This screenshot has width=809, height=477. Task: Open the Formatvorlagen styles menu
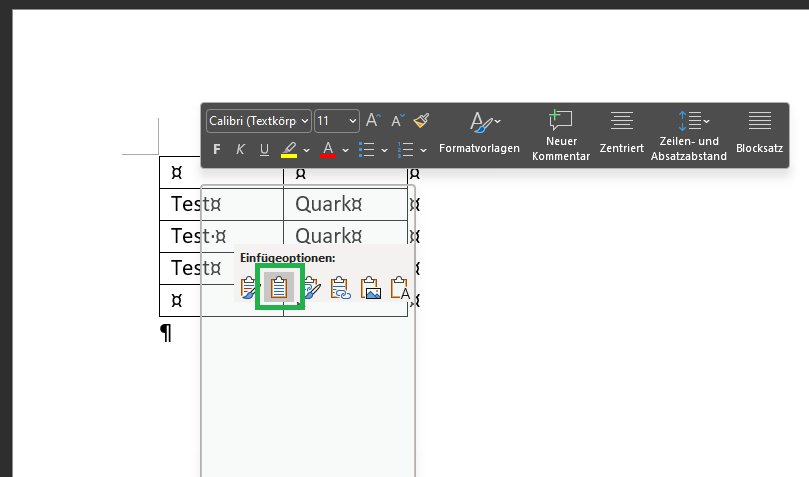coord(479,132)
